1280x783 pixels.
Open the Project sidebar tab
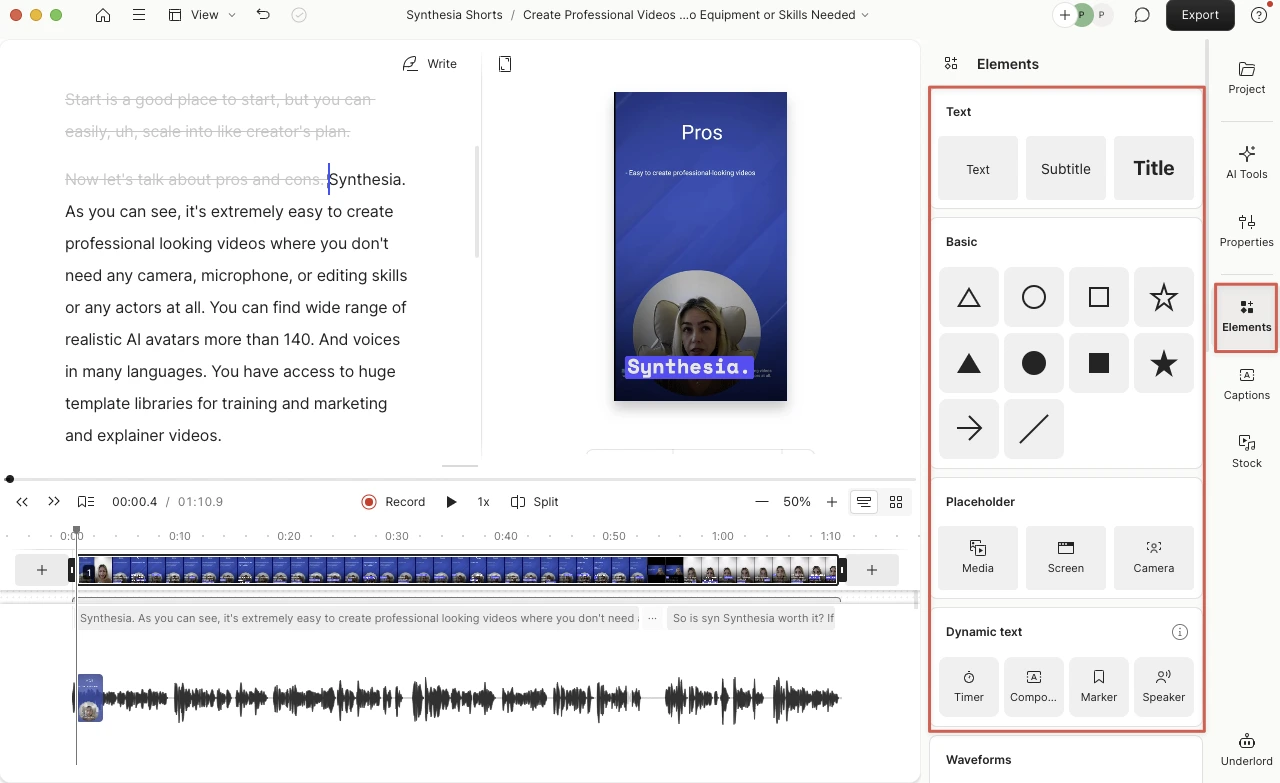(1247, 78)
